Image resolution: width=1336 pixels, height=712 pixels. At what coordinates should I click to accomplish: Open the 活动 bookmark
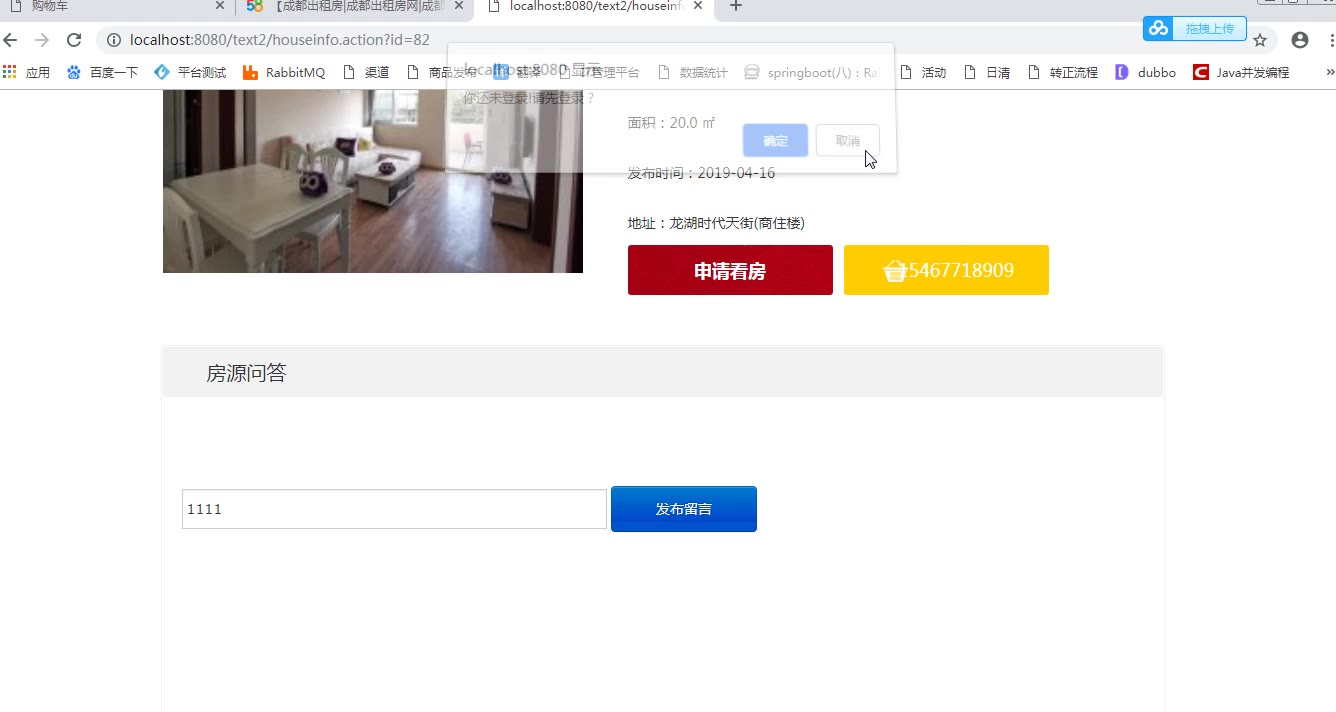coord(923,72)
